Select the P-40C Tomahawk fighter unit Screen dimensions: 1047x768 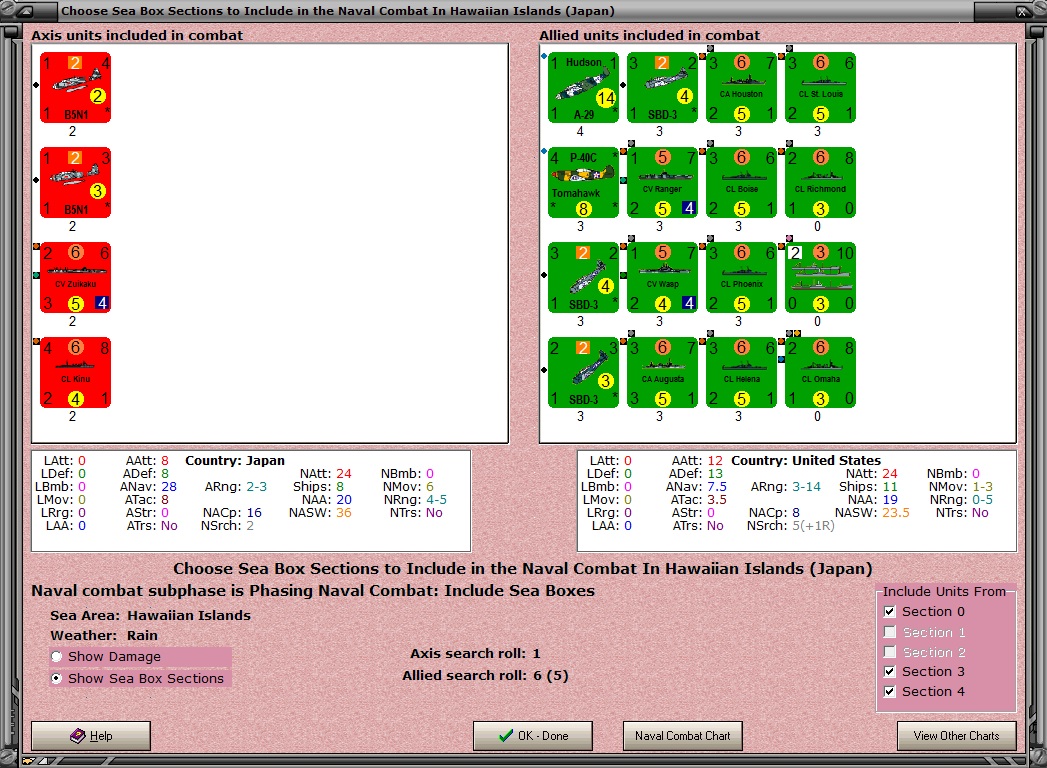click(x=583, y=182)
